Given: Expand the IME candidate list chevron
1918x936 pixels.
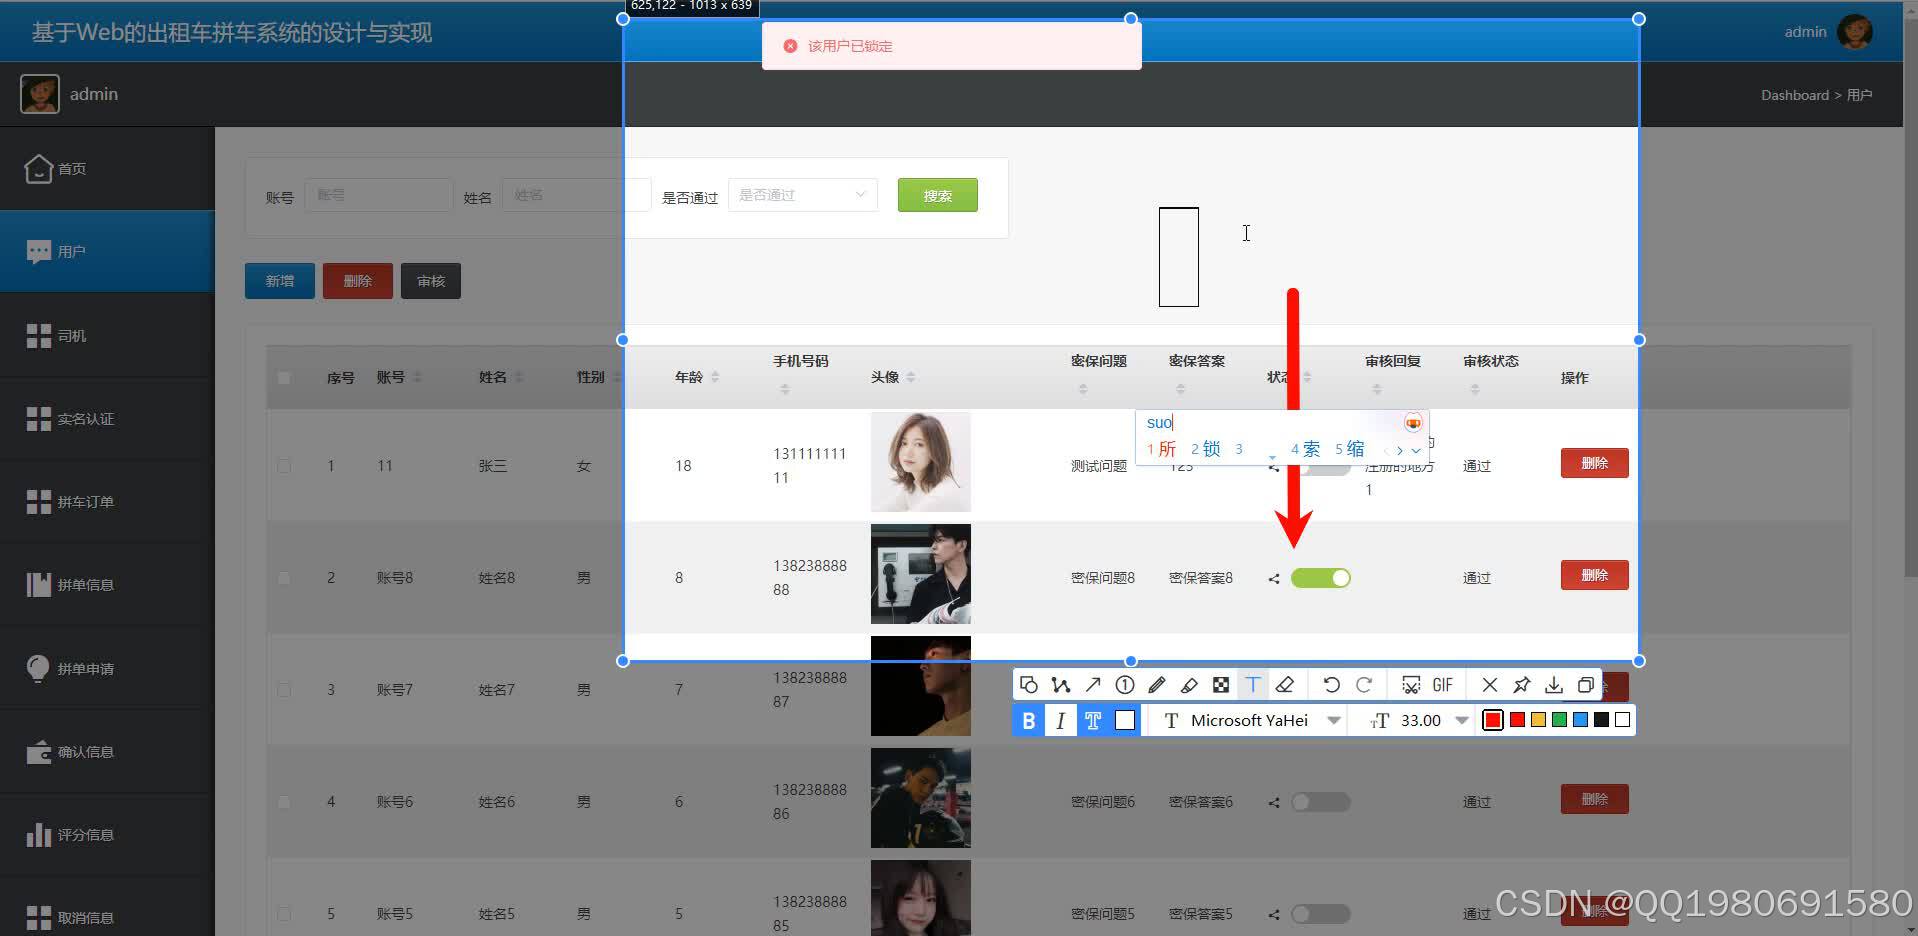Looking at the screenshot, I should pyautogui.click(x=1416, y=451).
